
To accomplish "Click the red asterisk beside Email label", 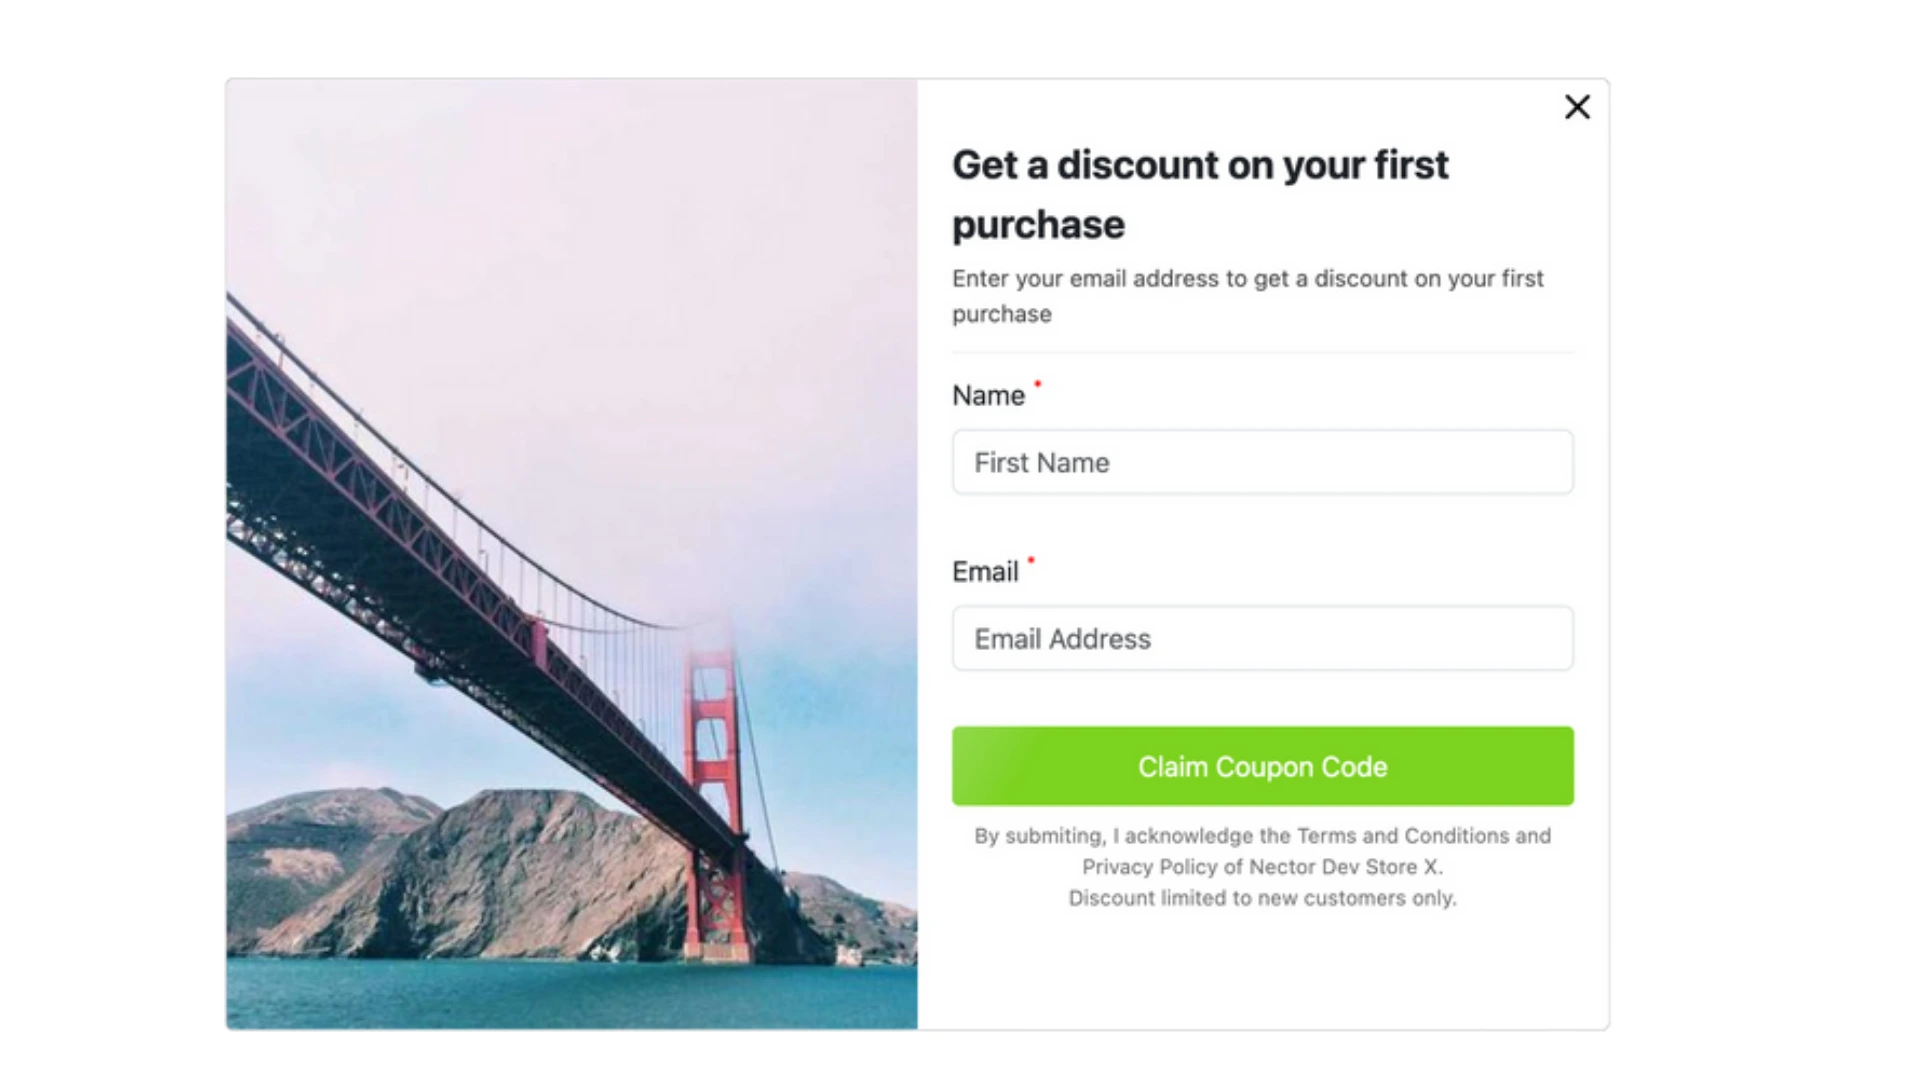I will [1031, 560].
